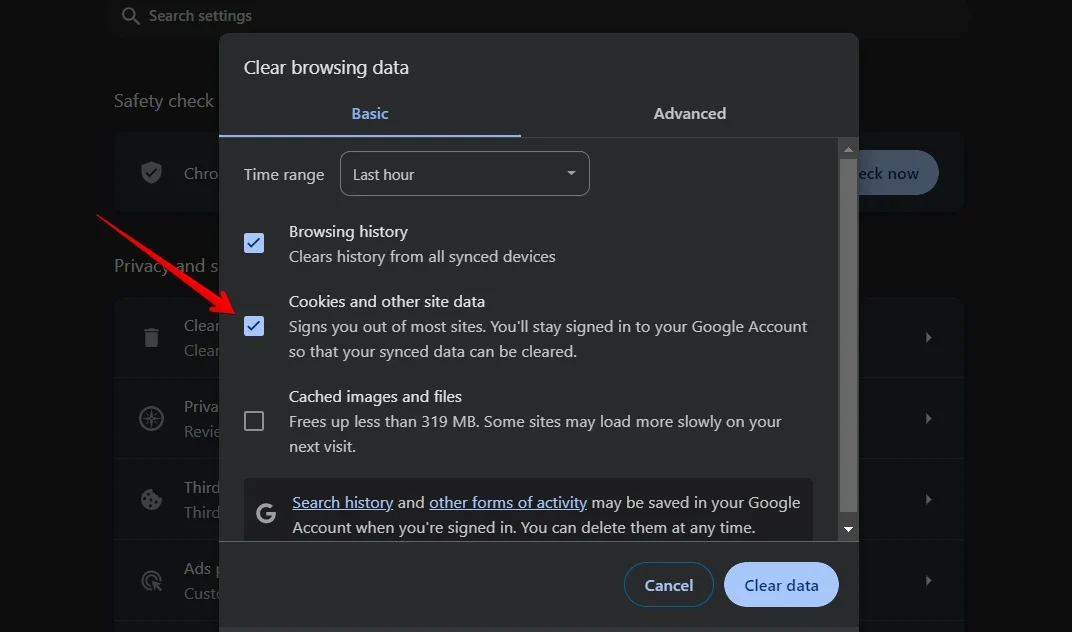Click the 'Time range' label text
The image size is (1072, 632).
(284, 174)
